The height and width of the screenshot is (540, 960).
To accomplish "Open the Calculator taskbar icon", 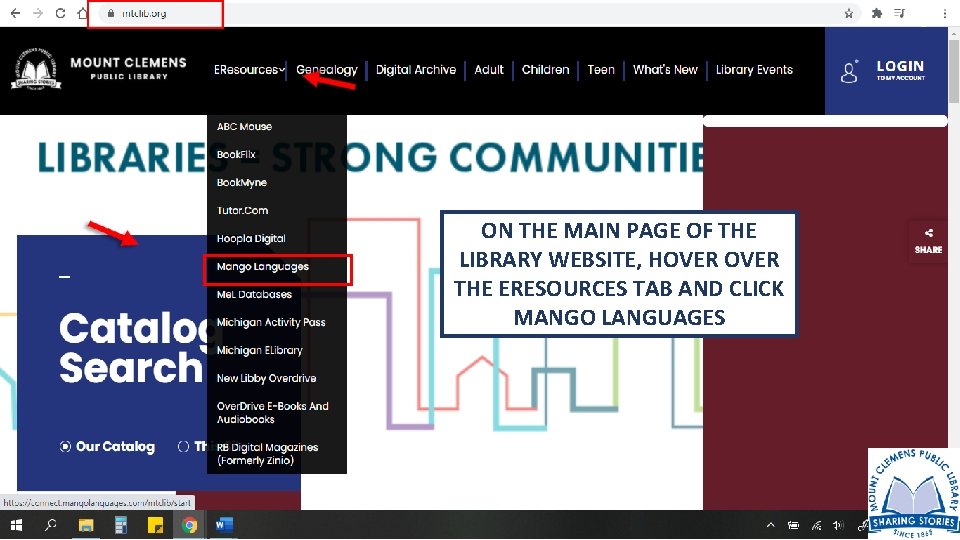I will coord(121,525).
